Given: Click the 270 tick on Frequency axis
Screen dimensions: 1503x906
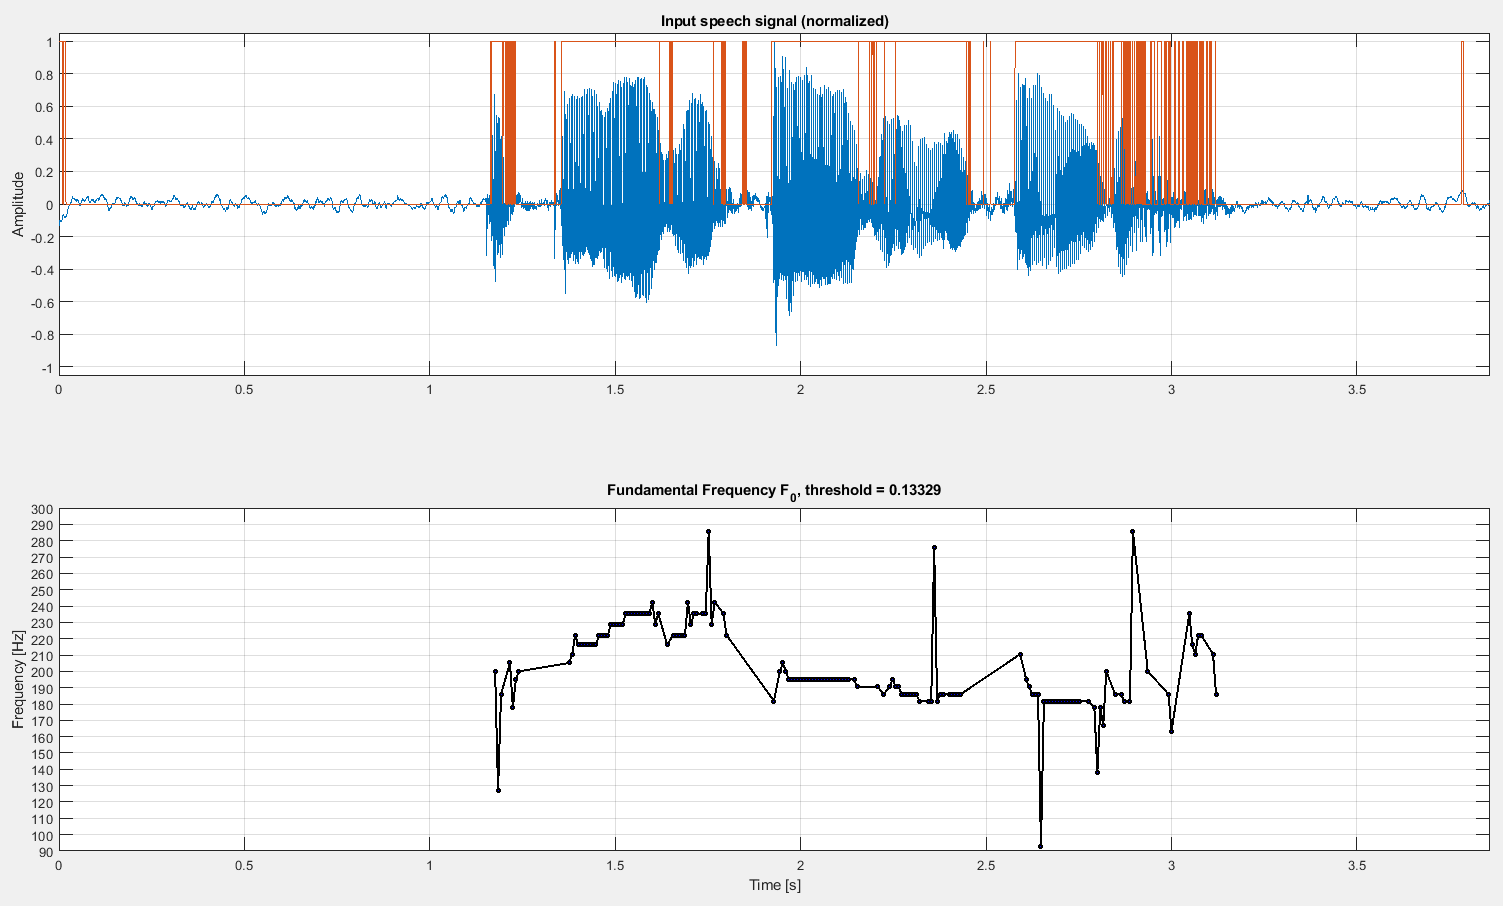Looking at the screenshot, I should click(43, 558).
